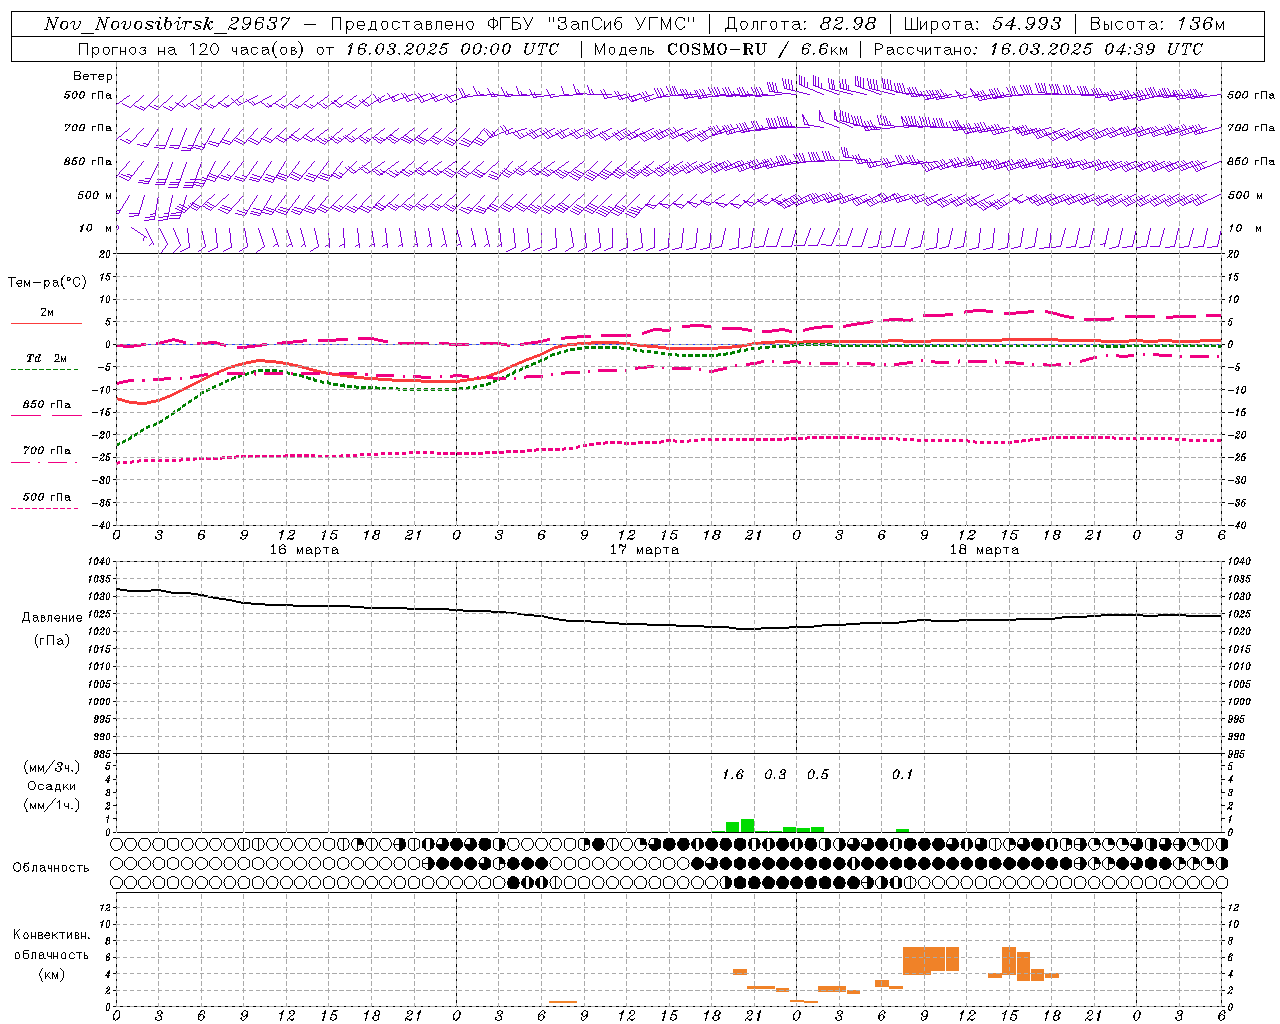1280x1024 pixels.
Task: Click the 850 гПа temperature legend entry
Action: (46, 405)
